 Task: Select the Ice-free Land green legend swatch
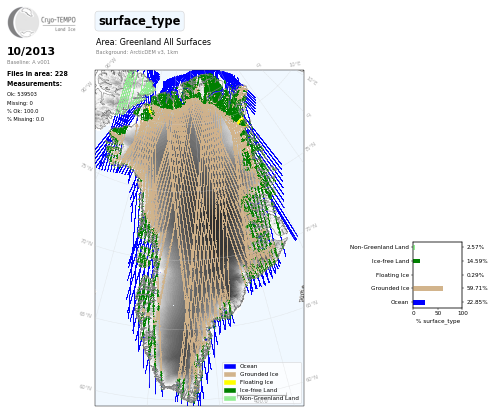point(230,390)
